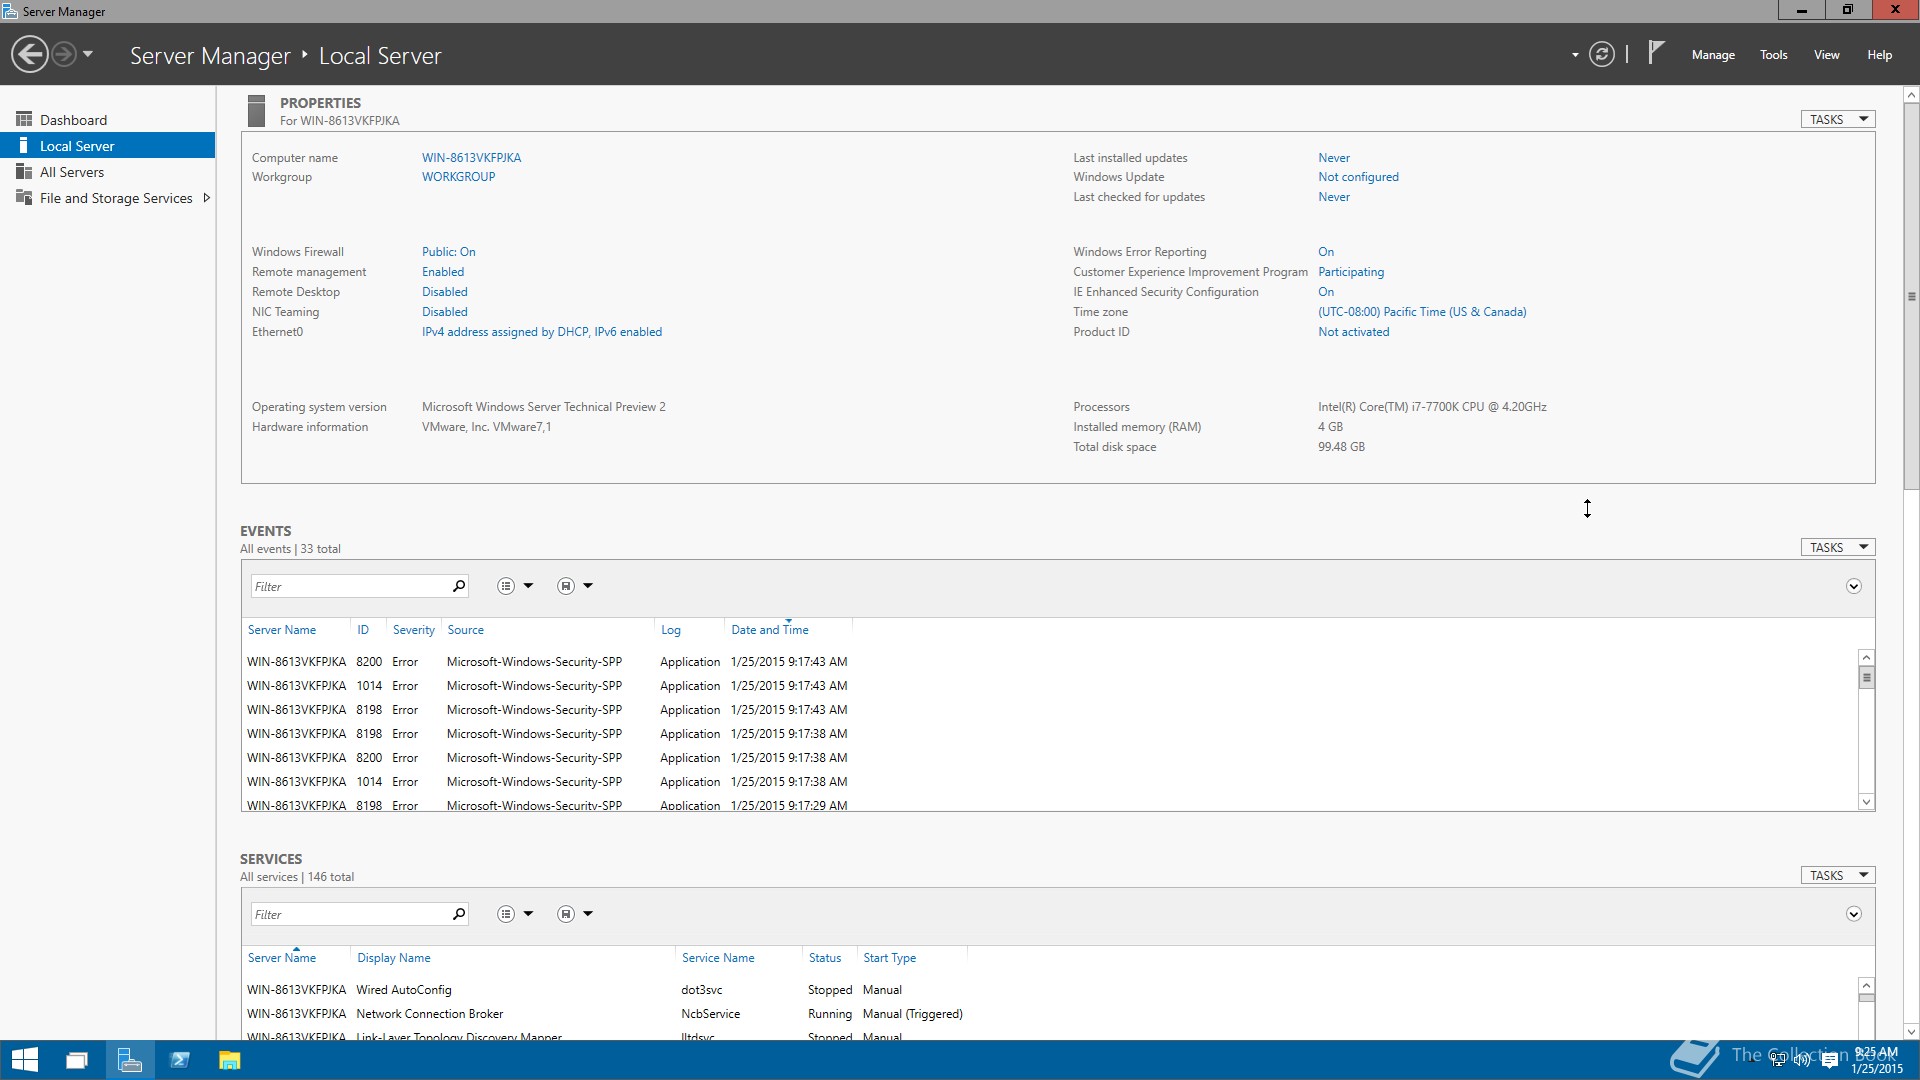Click Windows Firewall Public: On link
The width and height of the screenshot is (1920, 1080).
pyautogui.click(x=448, y=252)
